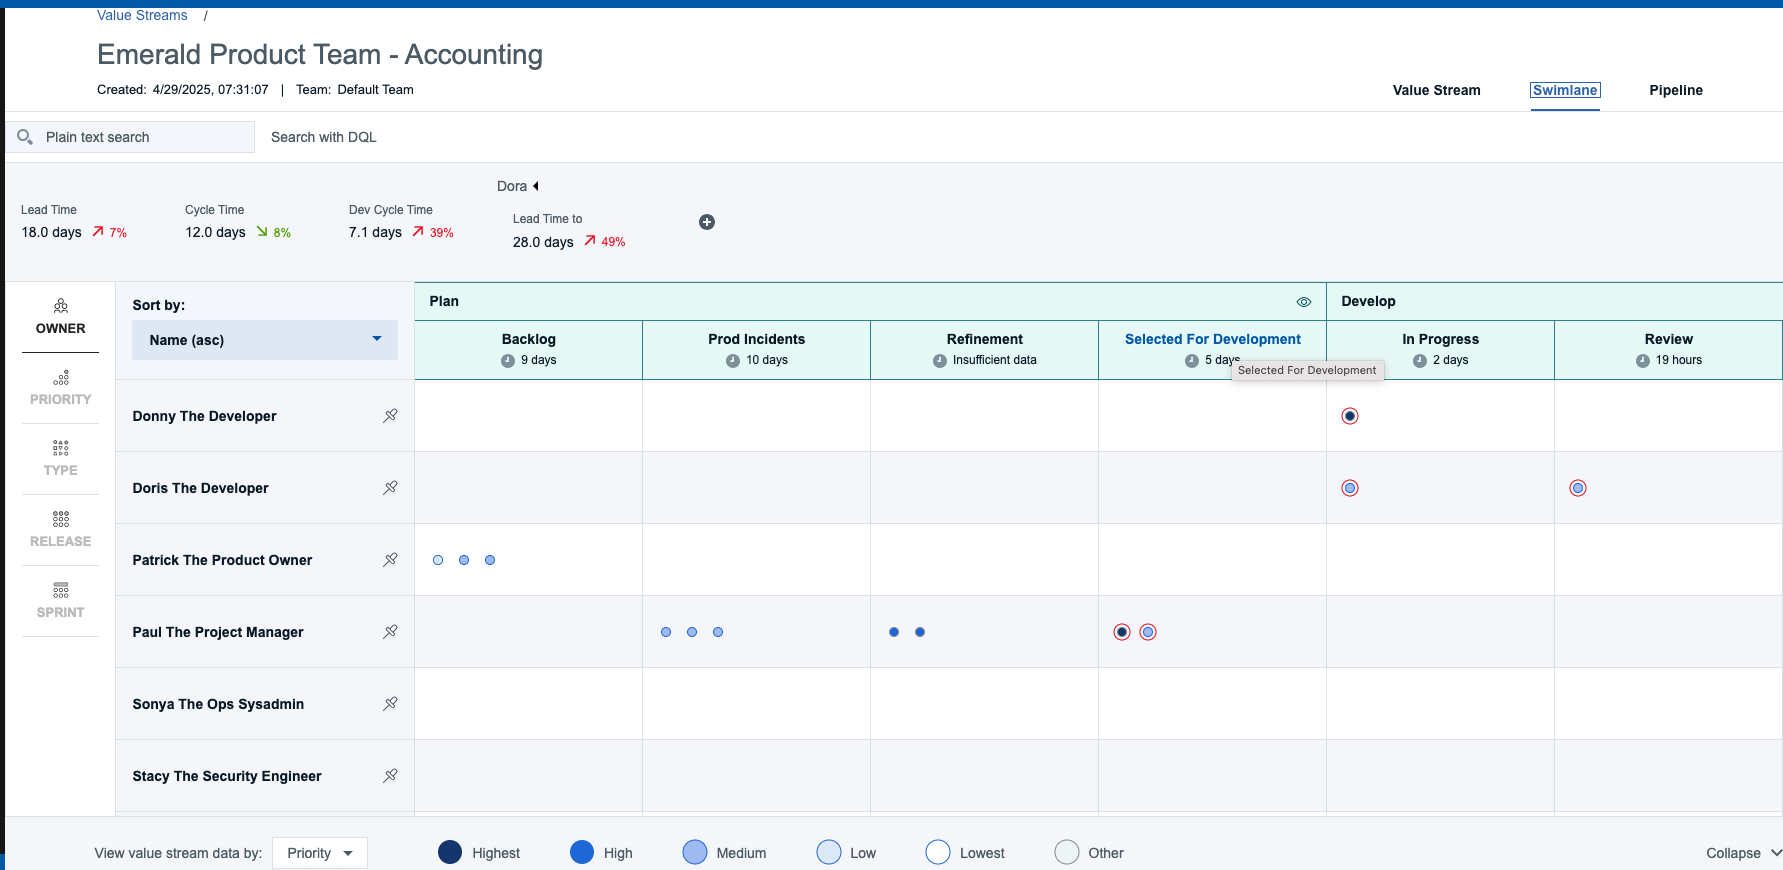Screen dimensions: 1783x870
Task: Pin the Paul The Project Manager row
Action: [x=390, y=632]
